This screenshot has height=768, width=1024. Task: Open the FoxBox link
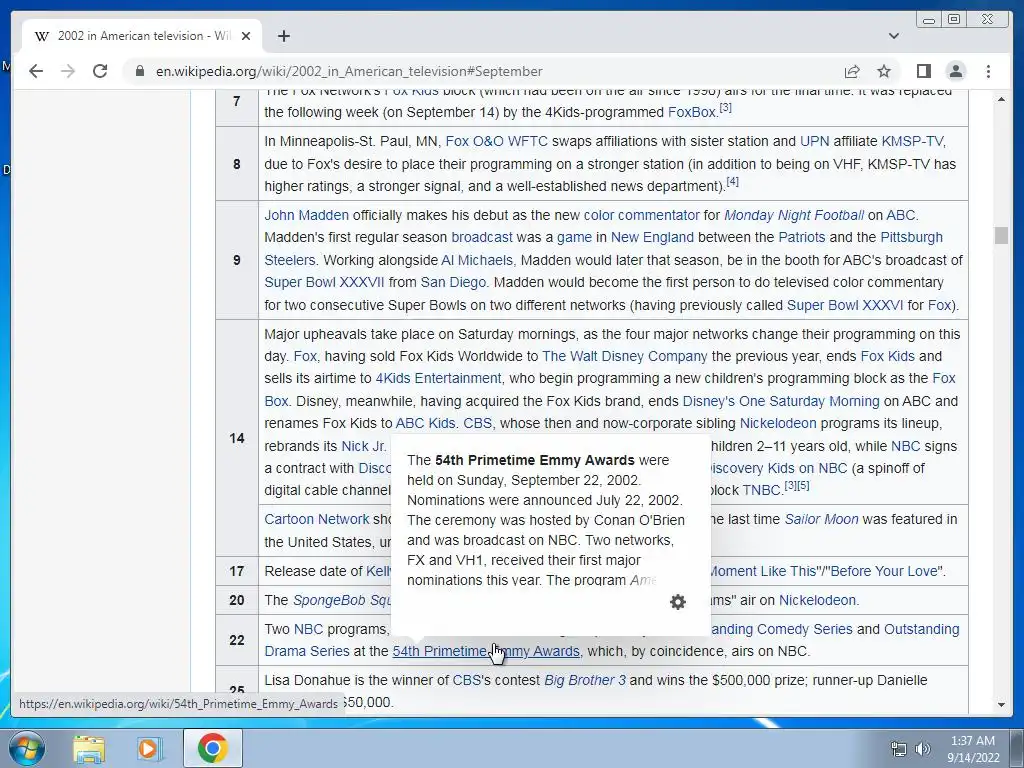click(x=692, y=112)
